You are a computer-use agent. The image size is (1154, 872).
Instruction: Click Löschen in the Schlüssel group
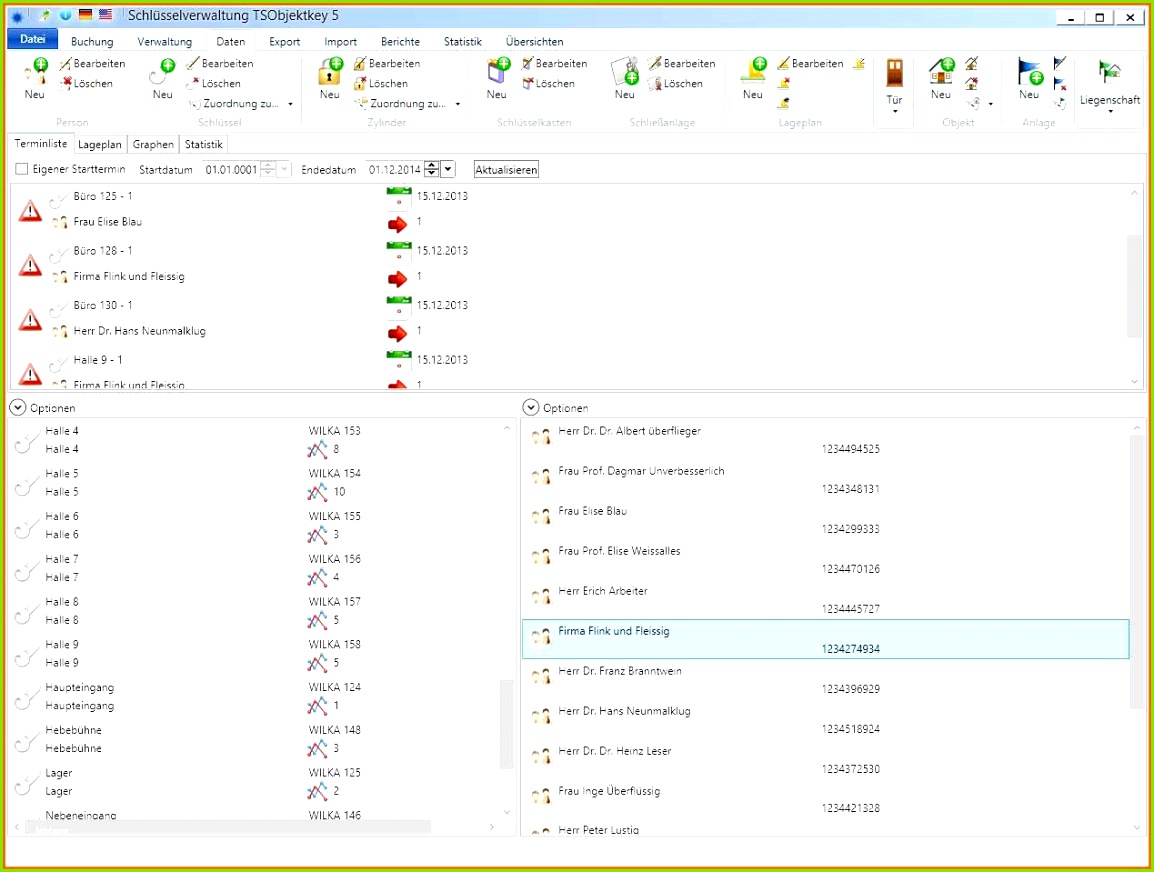(215, 83)
